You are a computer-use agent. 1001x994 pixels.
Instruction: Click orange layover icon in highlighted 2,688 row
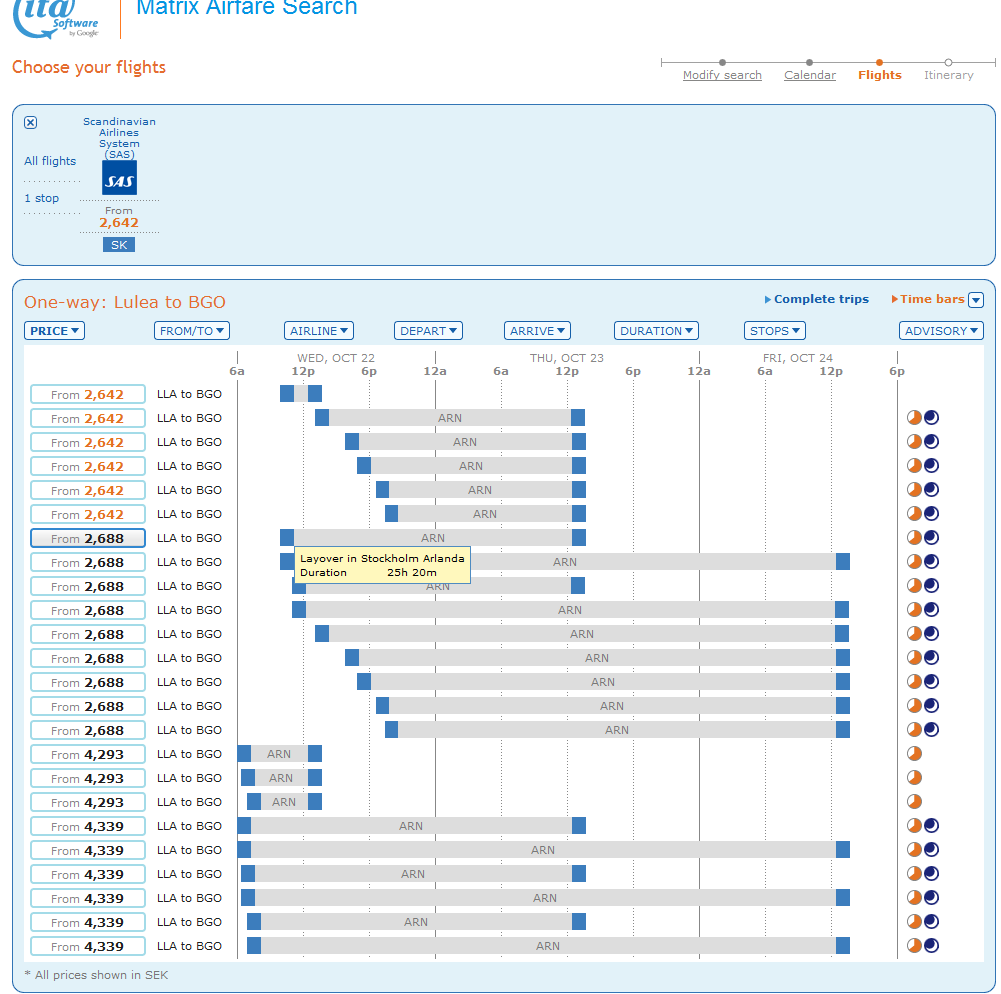click(x=914, y=538)
